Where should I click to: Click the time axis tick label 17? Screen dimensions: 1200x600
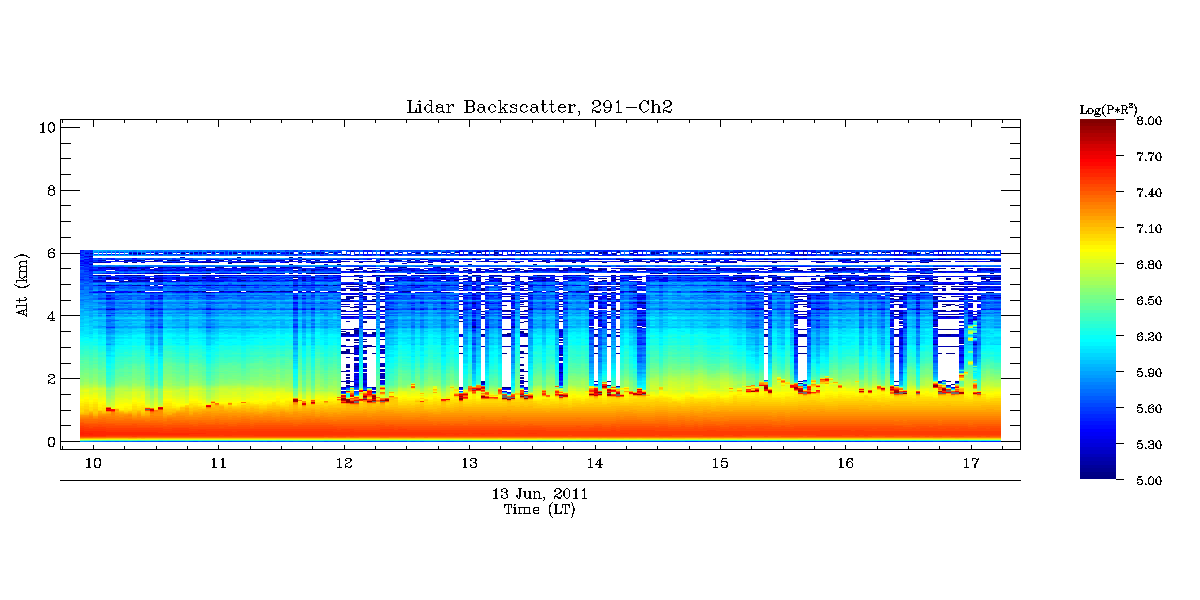(970, 464)
